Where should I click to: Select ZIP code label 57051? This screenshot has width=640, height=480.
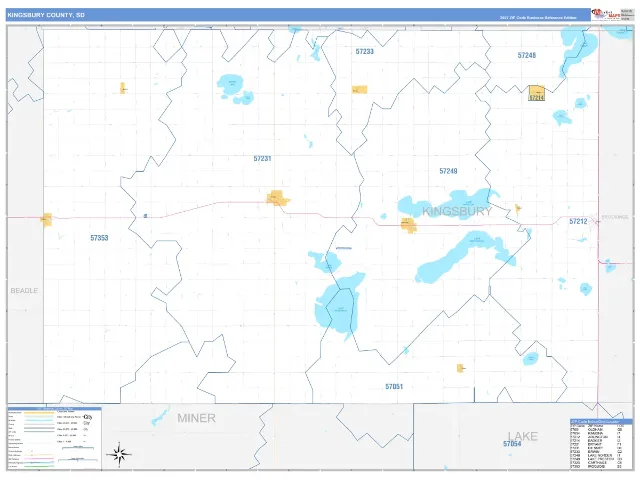point(394,386)
